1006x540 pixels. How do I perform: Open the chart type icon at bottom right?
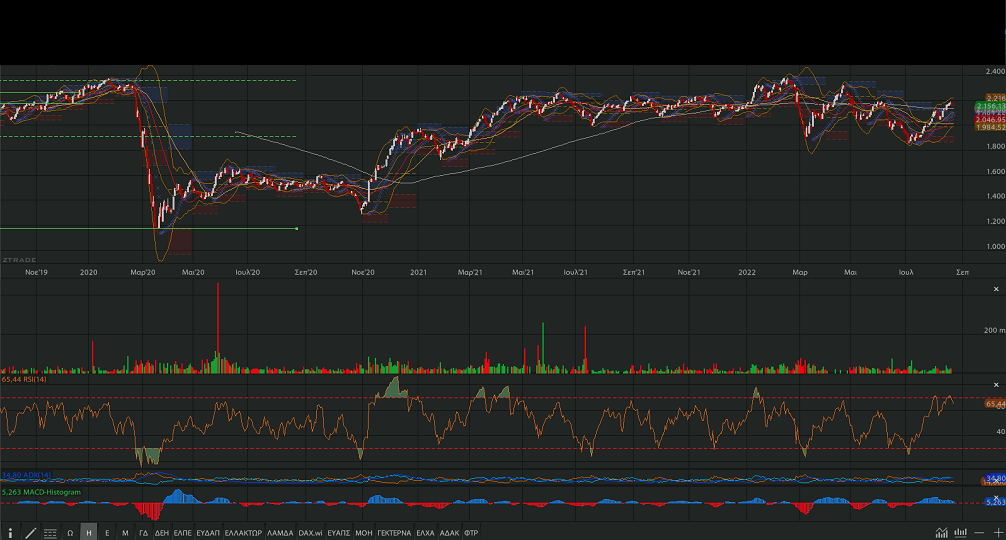[x=941, y=532]
